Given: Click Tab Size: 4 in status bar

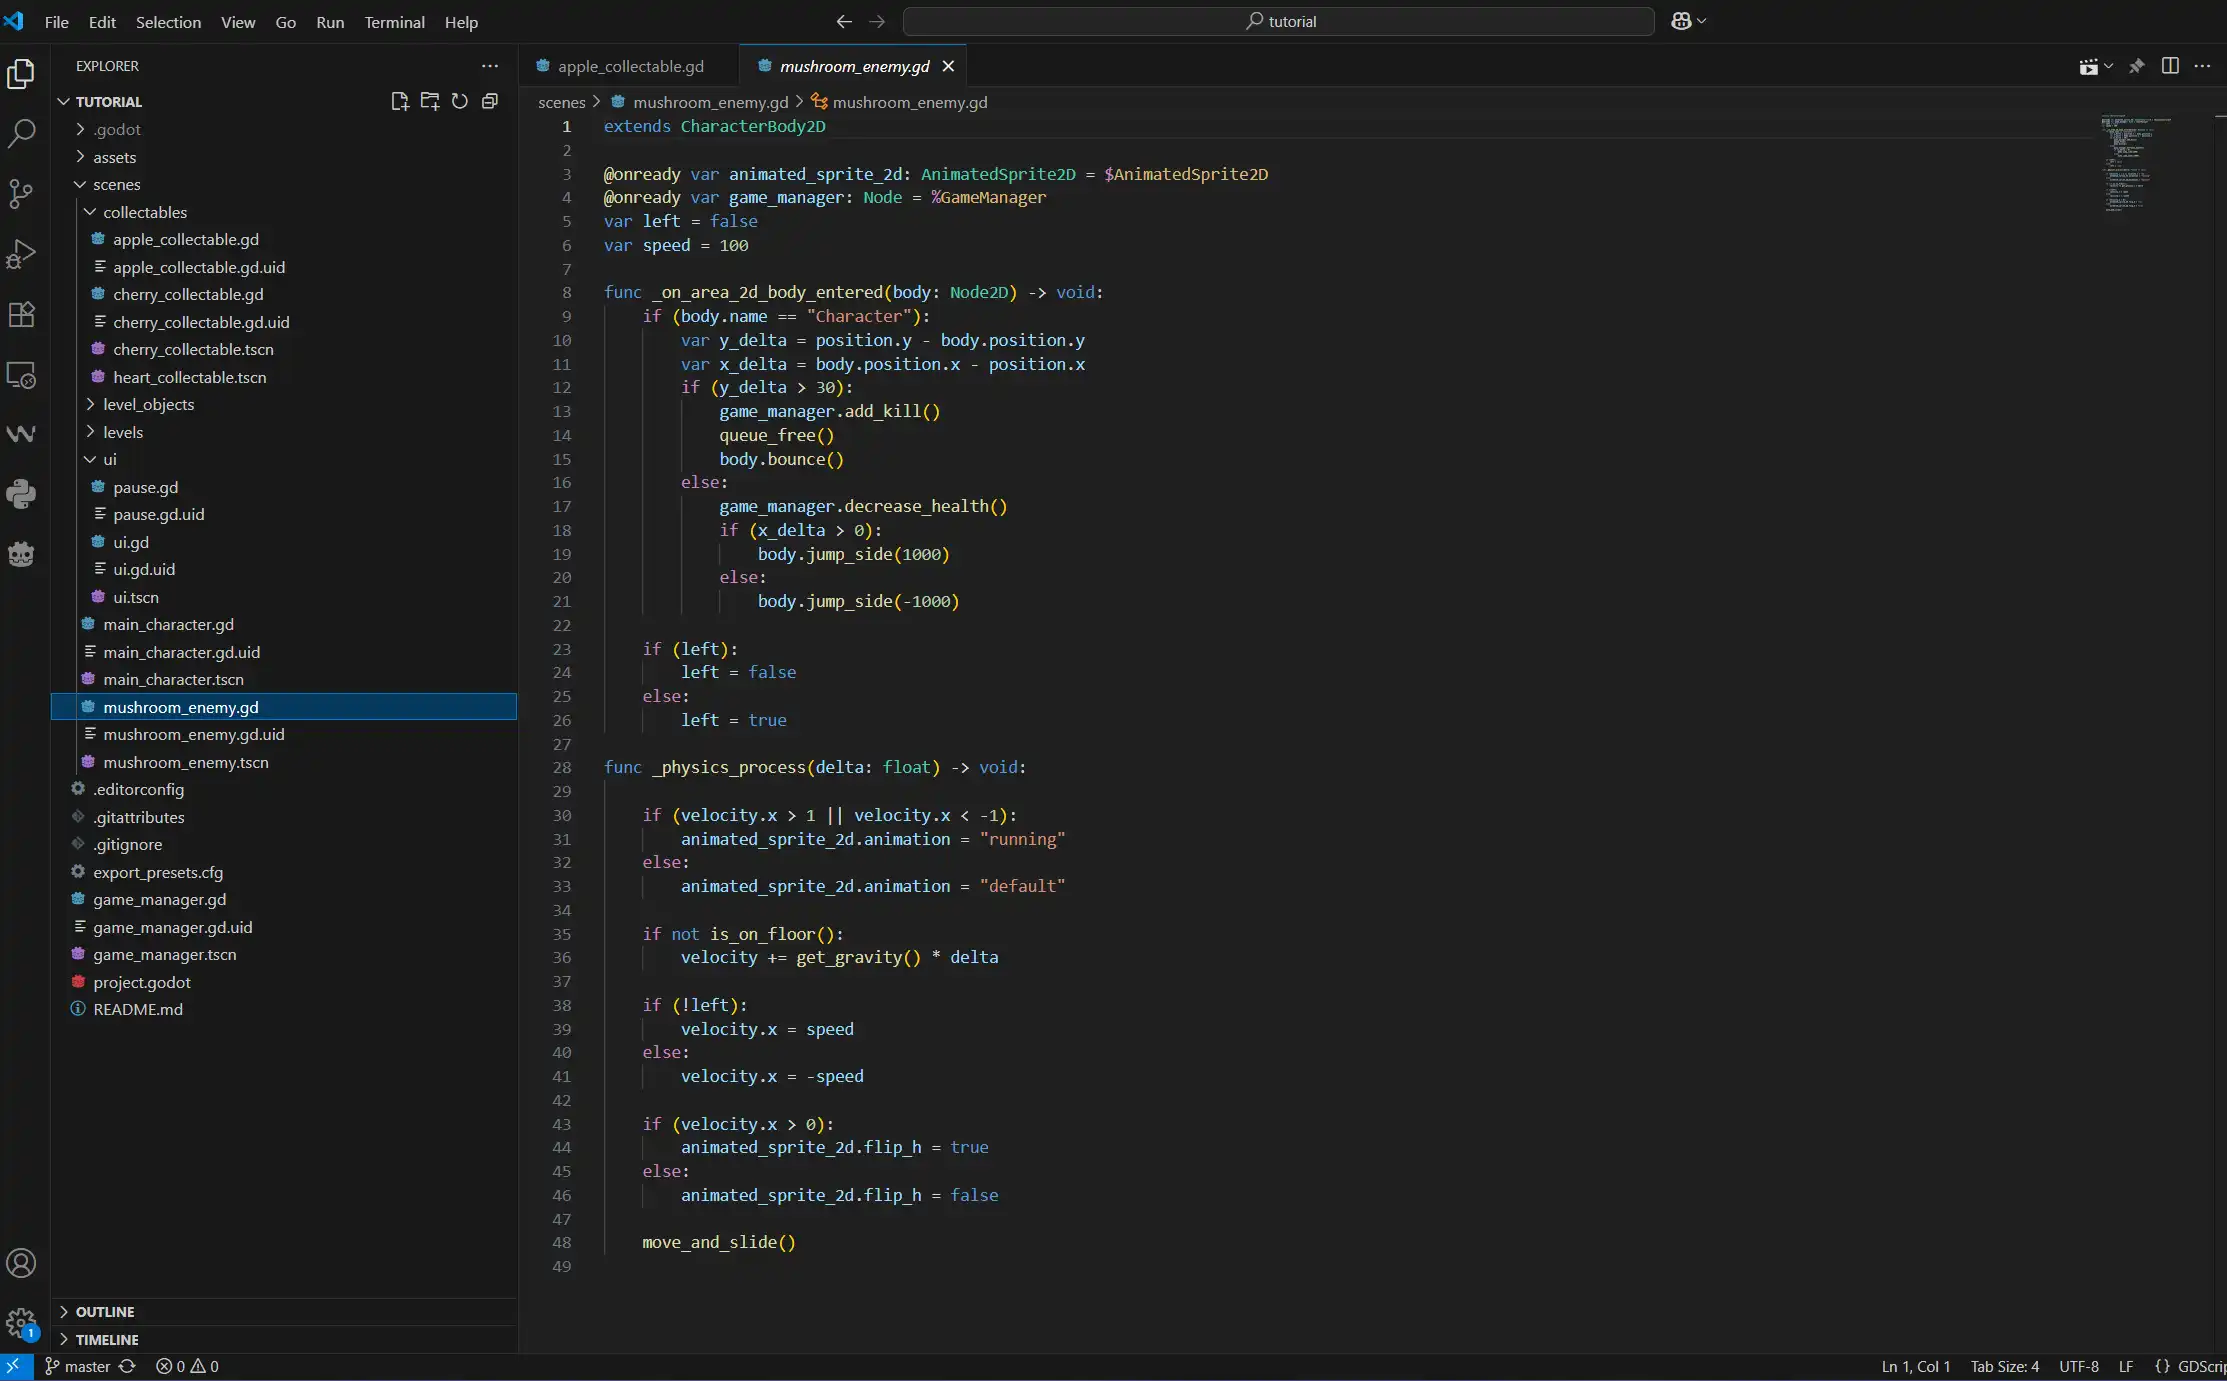Looking at the screenshot, I should [x=2004, y=1366].
